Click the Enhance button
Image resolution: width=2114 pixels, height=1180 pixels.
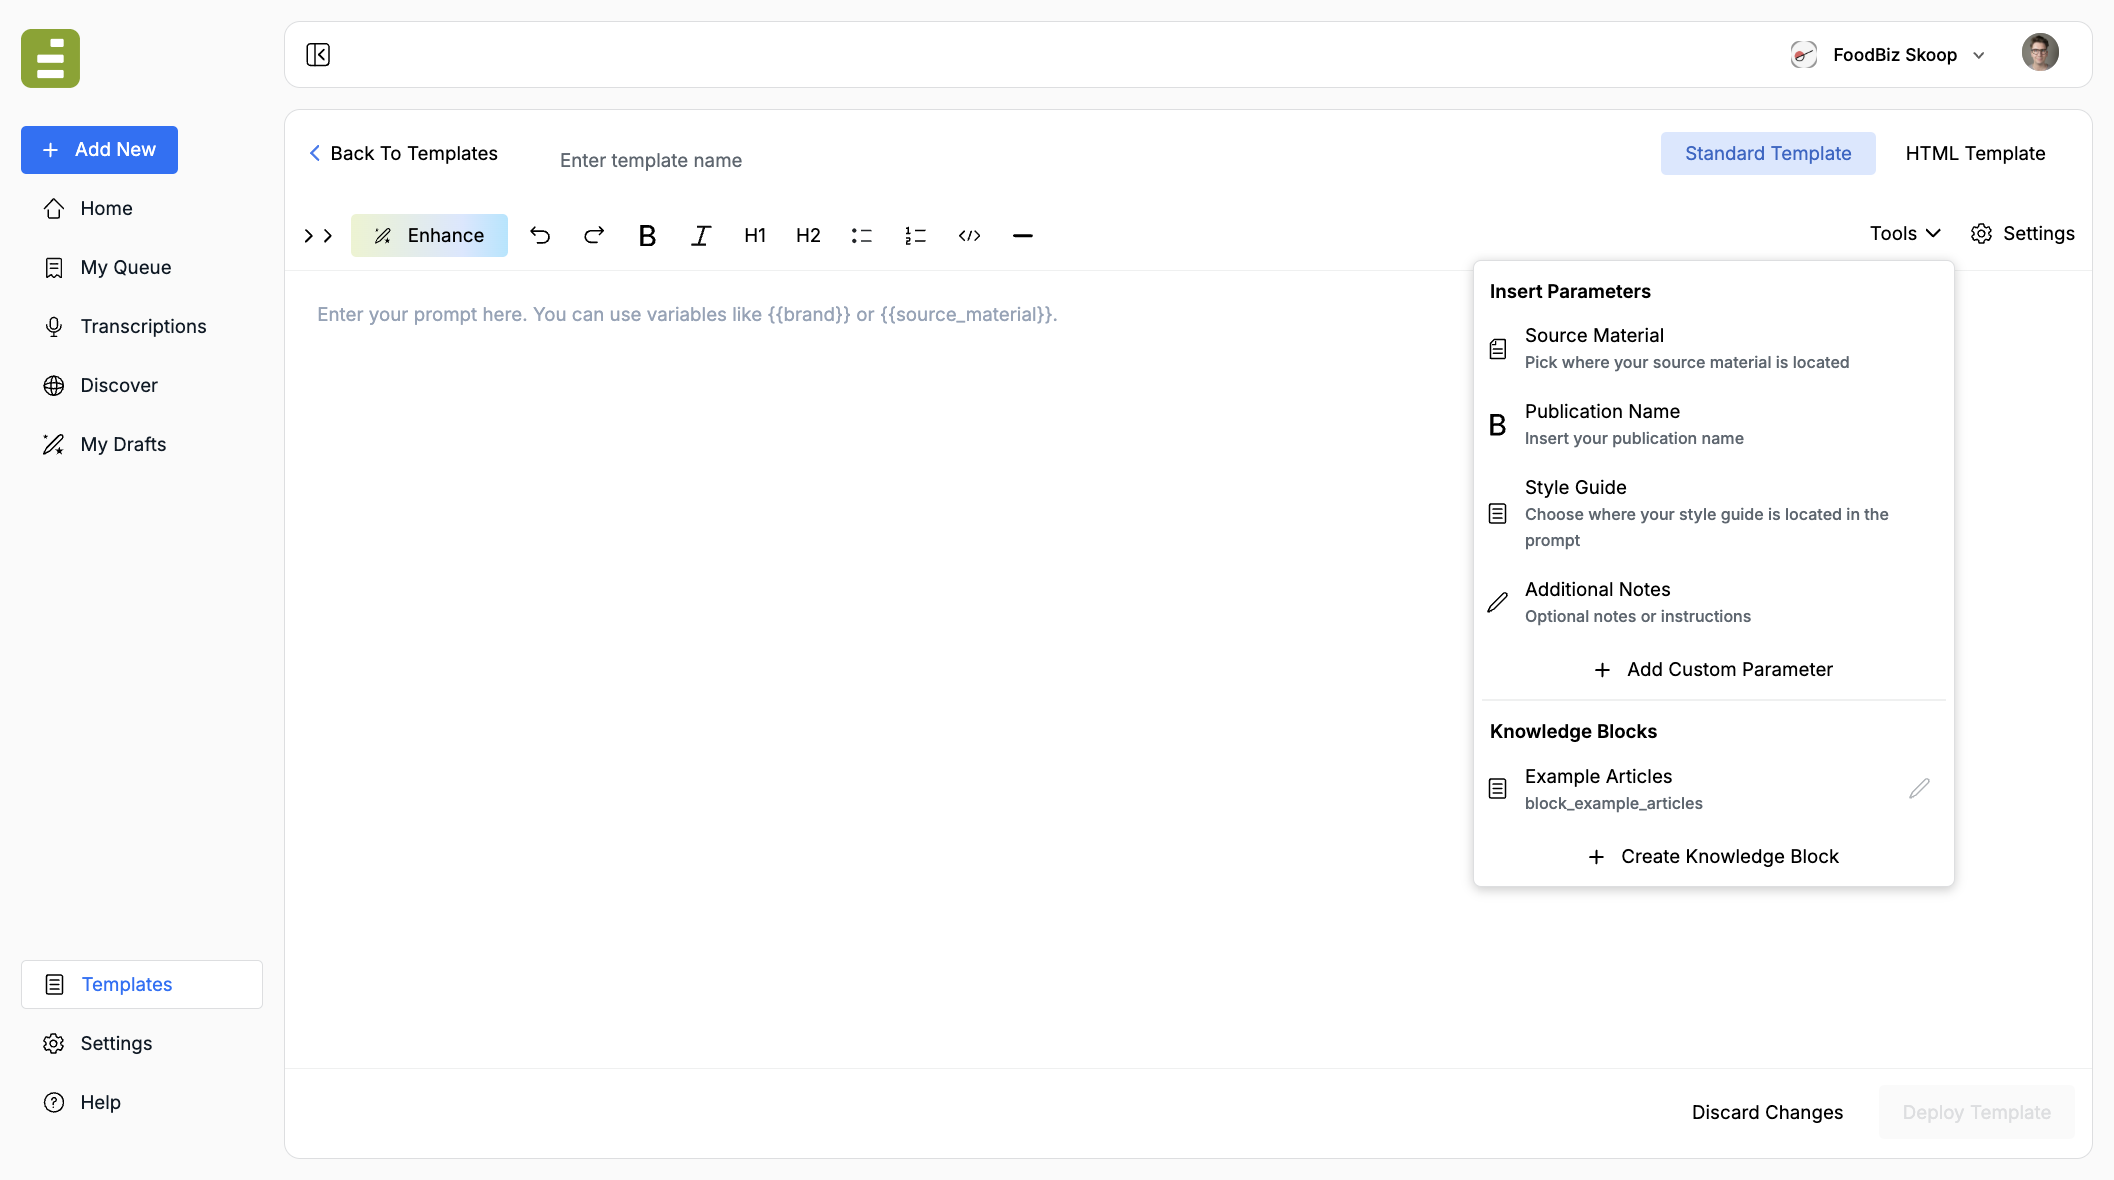(x=429, y=235)
